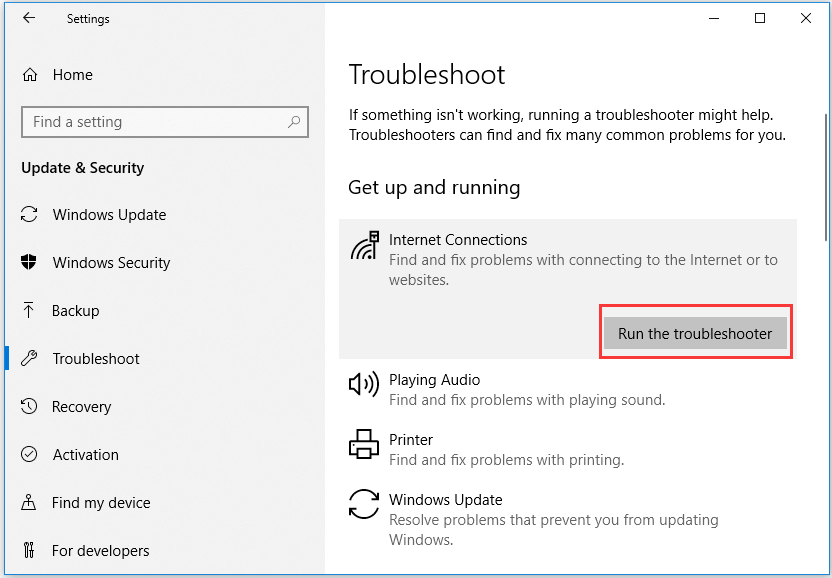
Task: Click Run the troubleshooter
Action: [x=695, y=332]
